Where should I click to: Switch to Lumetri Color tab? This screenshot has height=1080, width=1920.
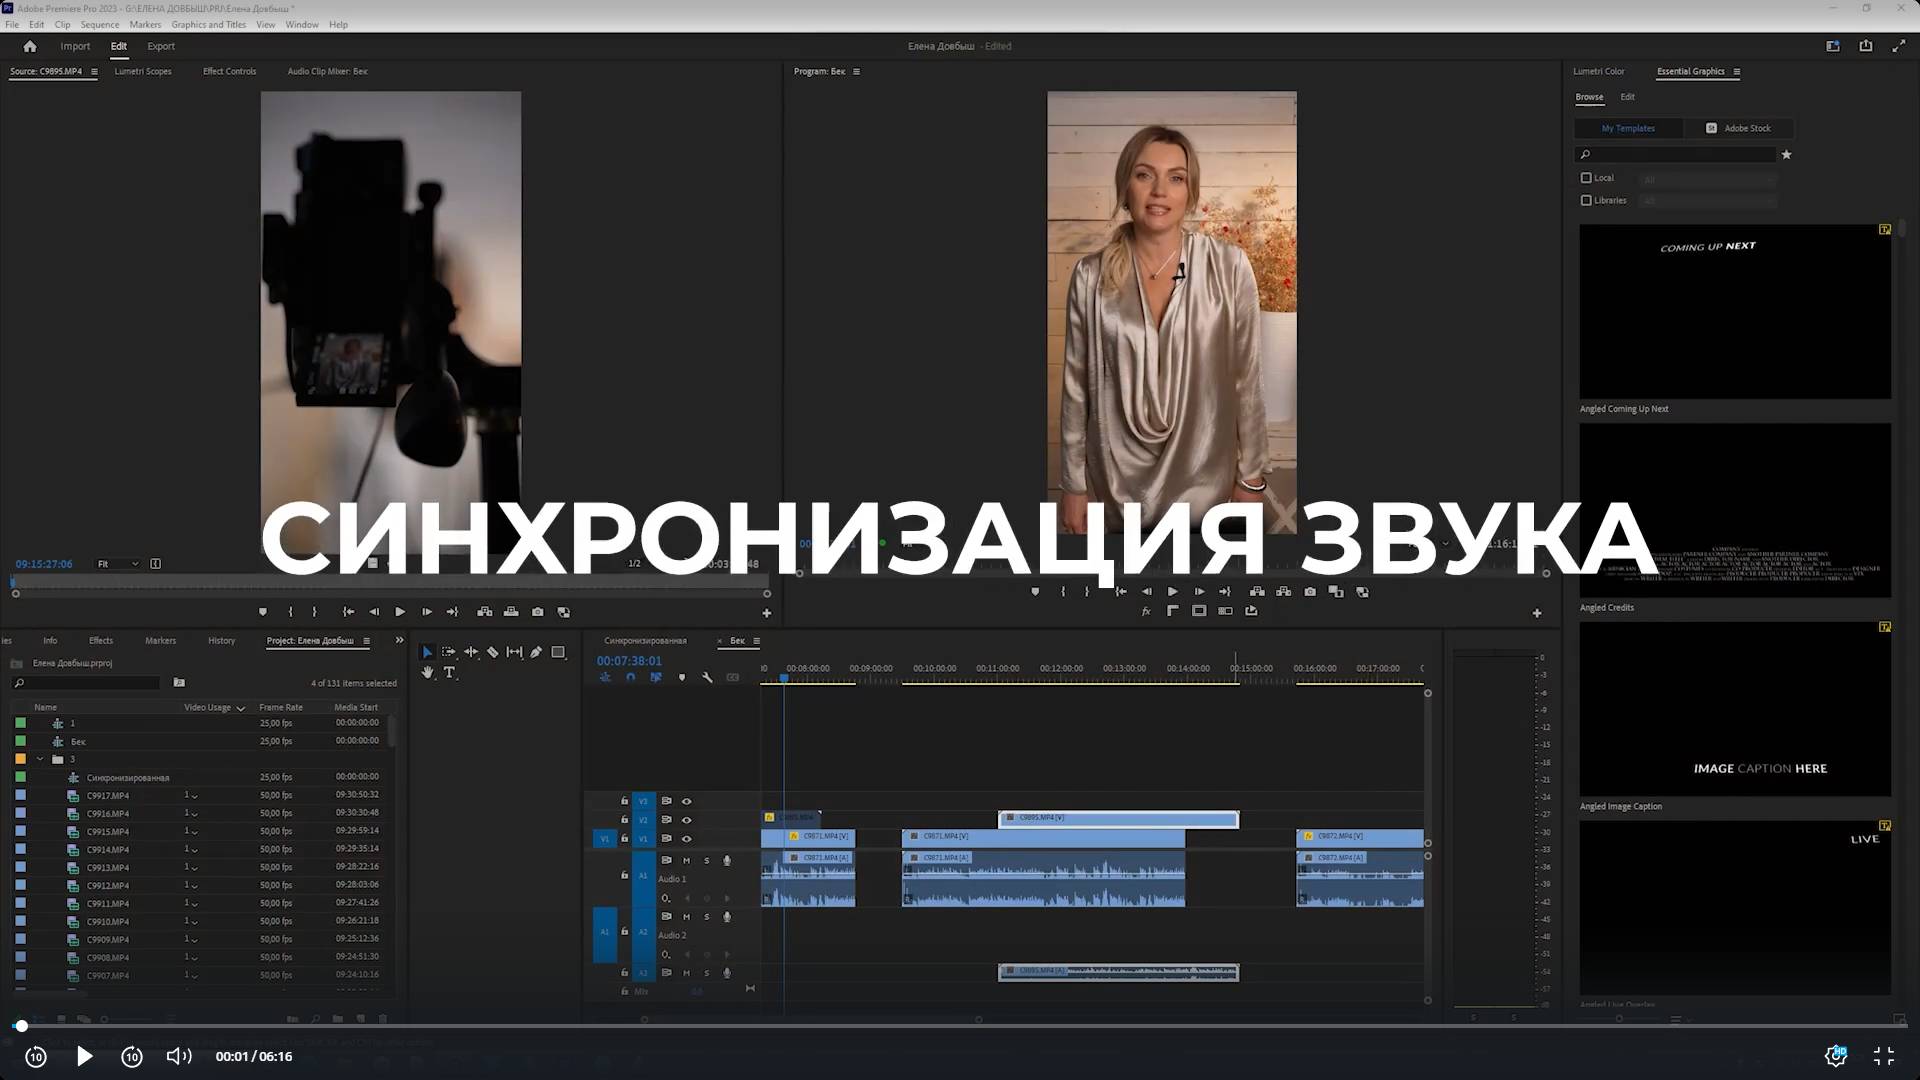1598,71
